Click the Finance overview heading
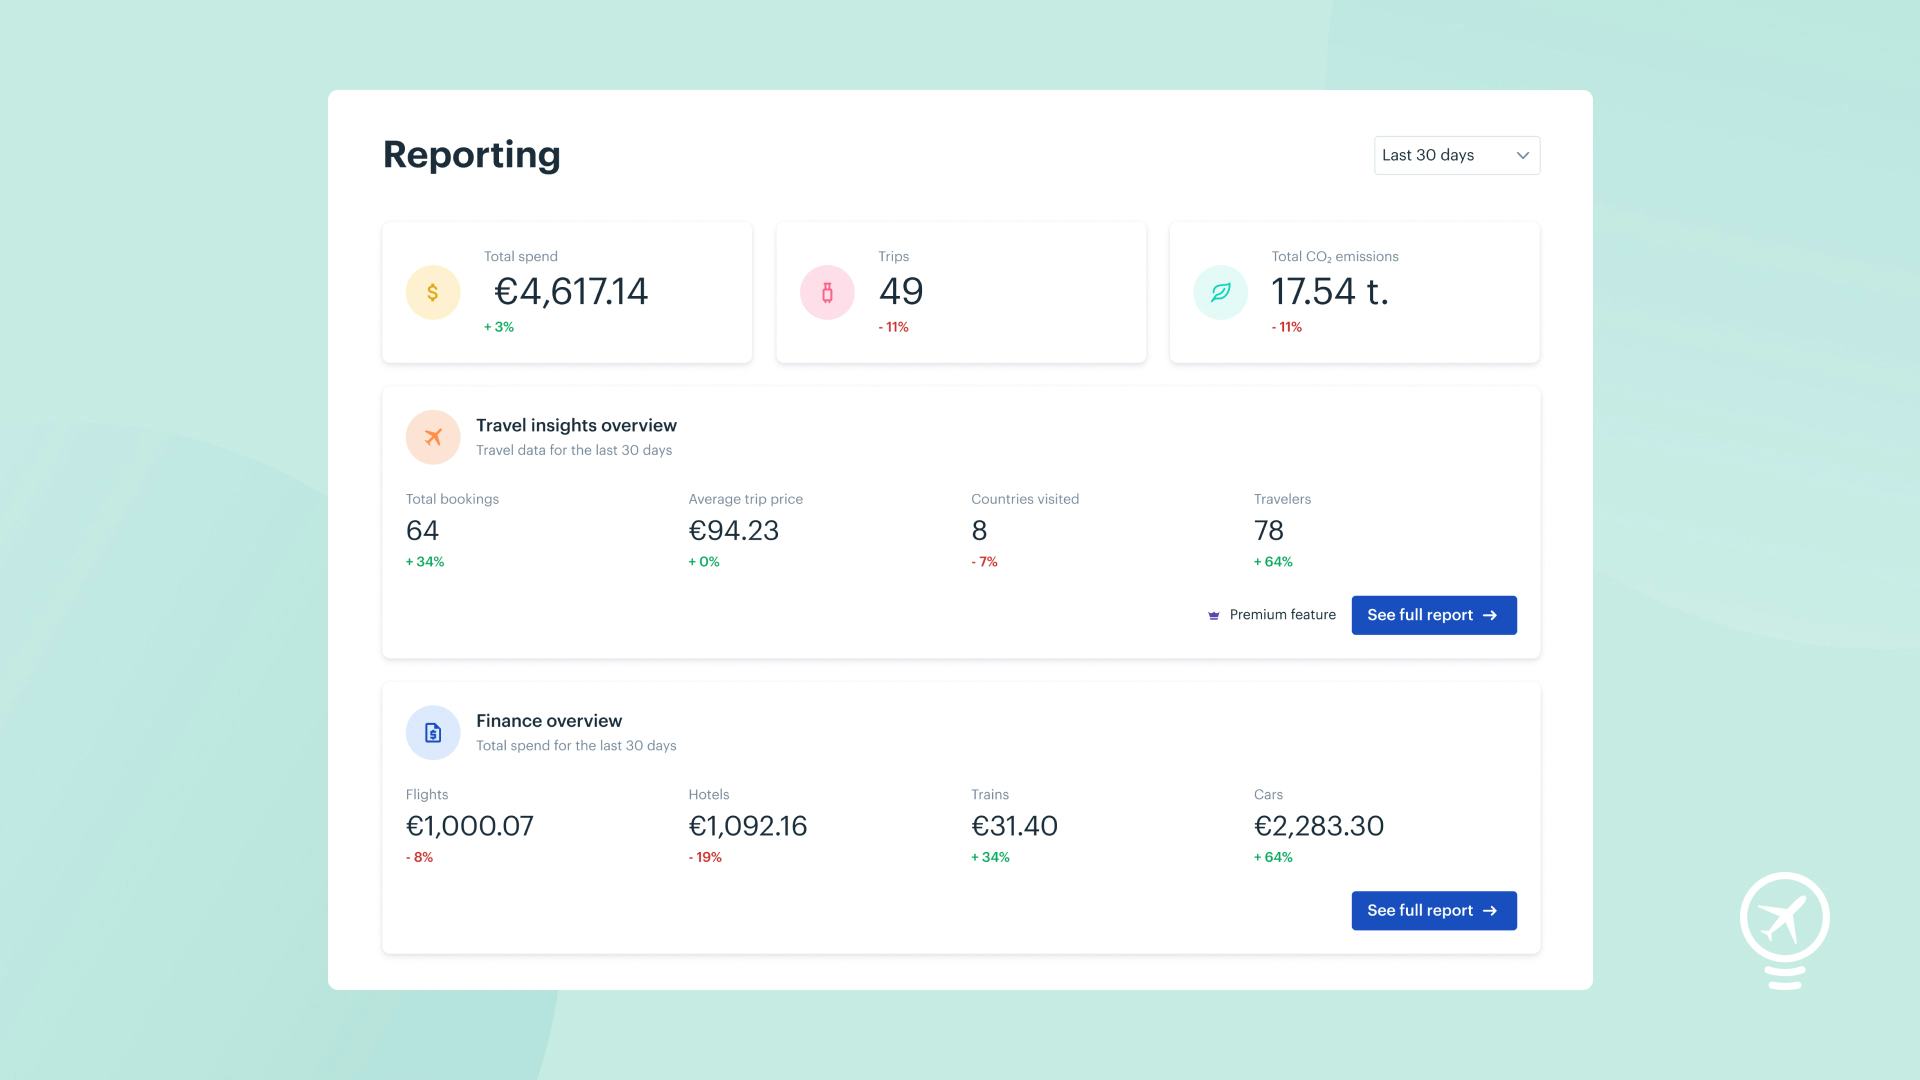The width and height of the screenshot is (1920, 1080). tap(548, 721)
